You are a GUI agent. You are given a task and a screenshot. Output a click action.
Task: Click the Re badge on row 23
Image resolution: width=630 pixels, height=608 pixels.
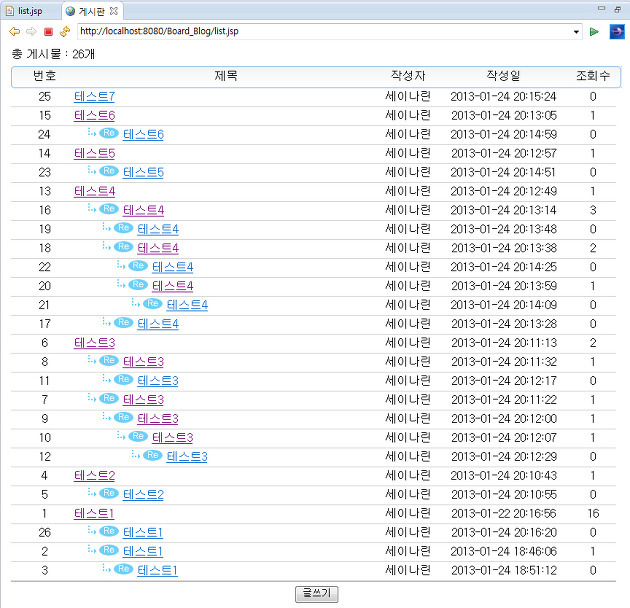(x=109, y=171)
